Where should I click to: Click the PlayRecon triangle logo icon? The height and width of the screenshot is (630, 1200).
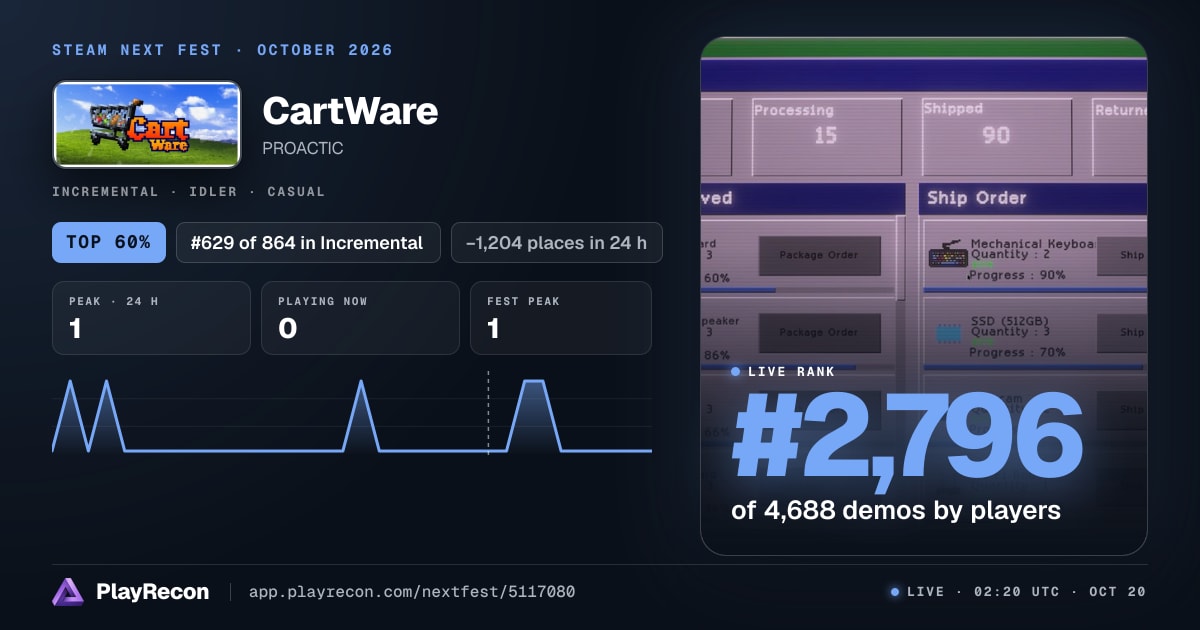68,592
